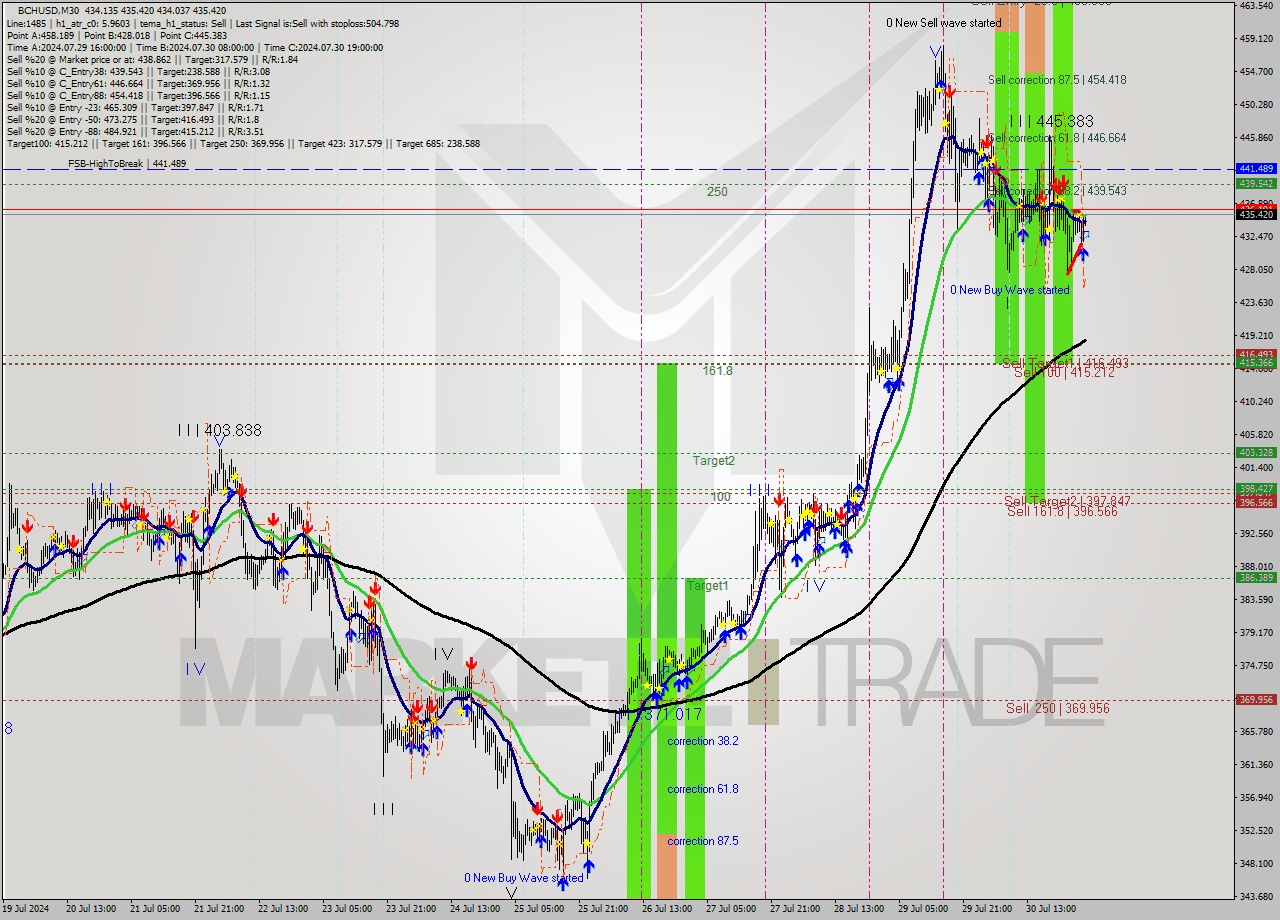Select the 'Target1' label on the chart
This screenshot has width=1280, height=920.
pyautogui.click(x=708, y=586)
